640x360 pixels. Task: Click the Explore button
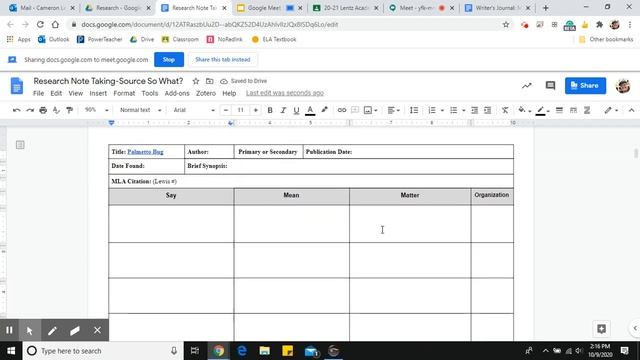[601, 329]
